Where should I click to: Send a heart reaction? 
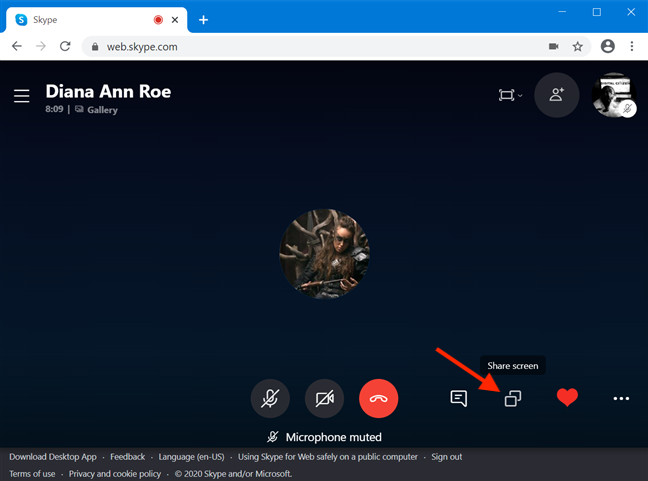pyautogui.click(x=567, y=398)
